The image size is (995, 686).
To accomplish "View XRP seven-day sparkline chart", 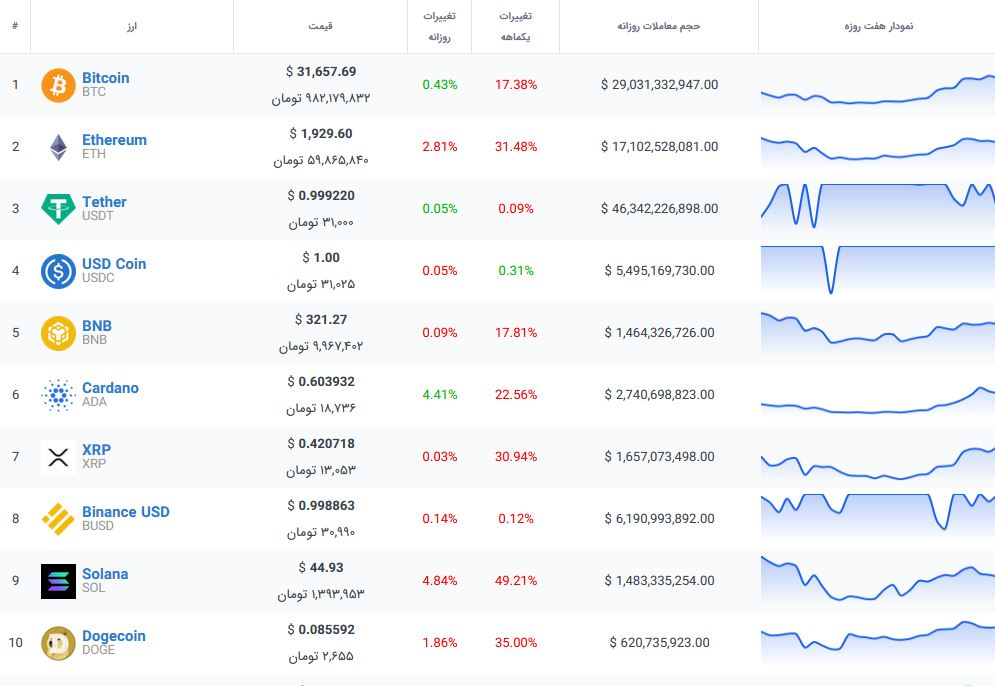I will coord(878,464).
